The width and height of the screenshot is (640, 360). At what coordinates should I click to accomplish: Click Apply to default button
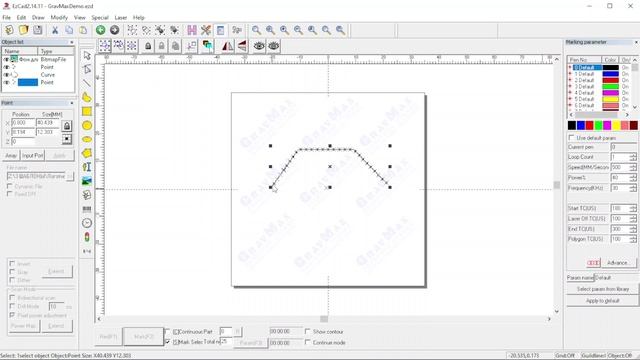point(603,301)
